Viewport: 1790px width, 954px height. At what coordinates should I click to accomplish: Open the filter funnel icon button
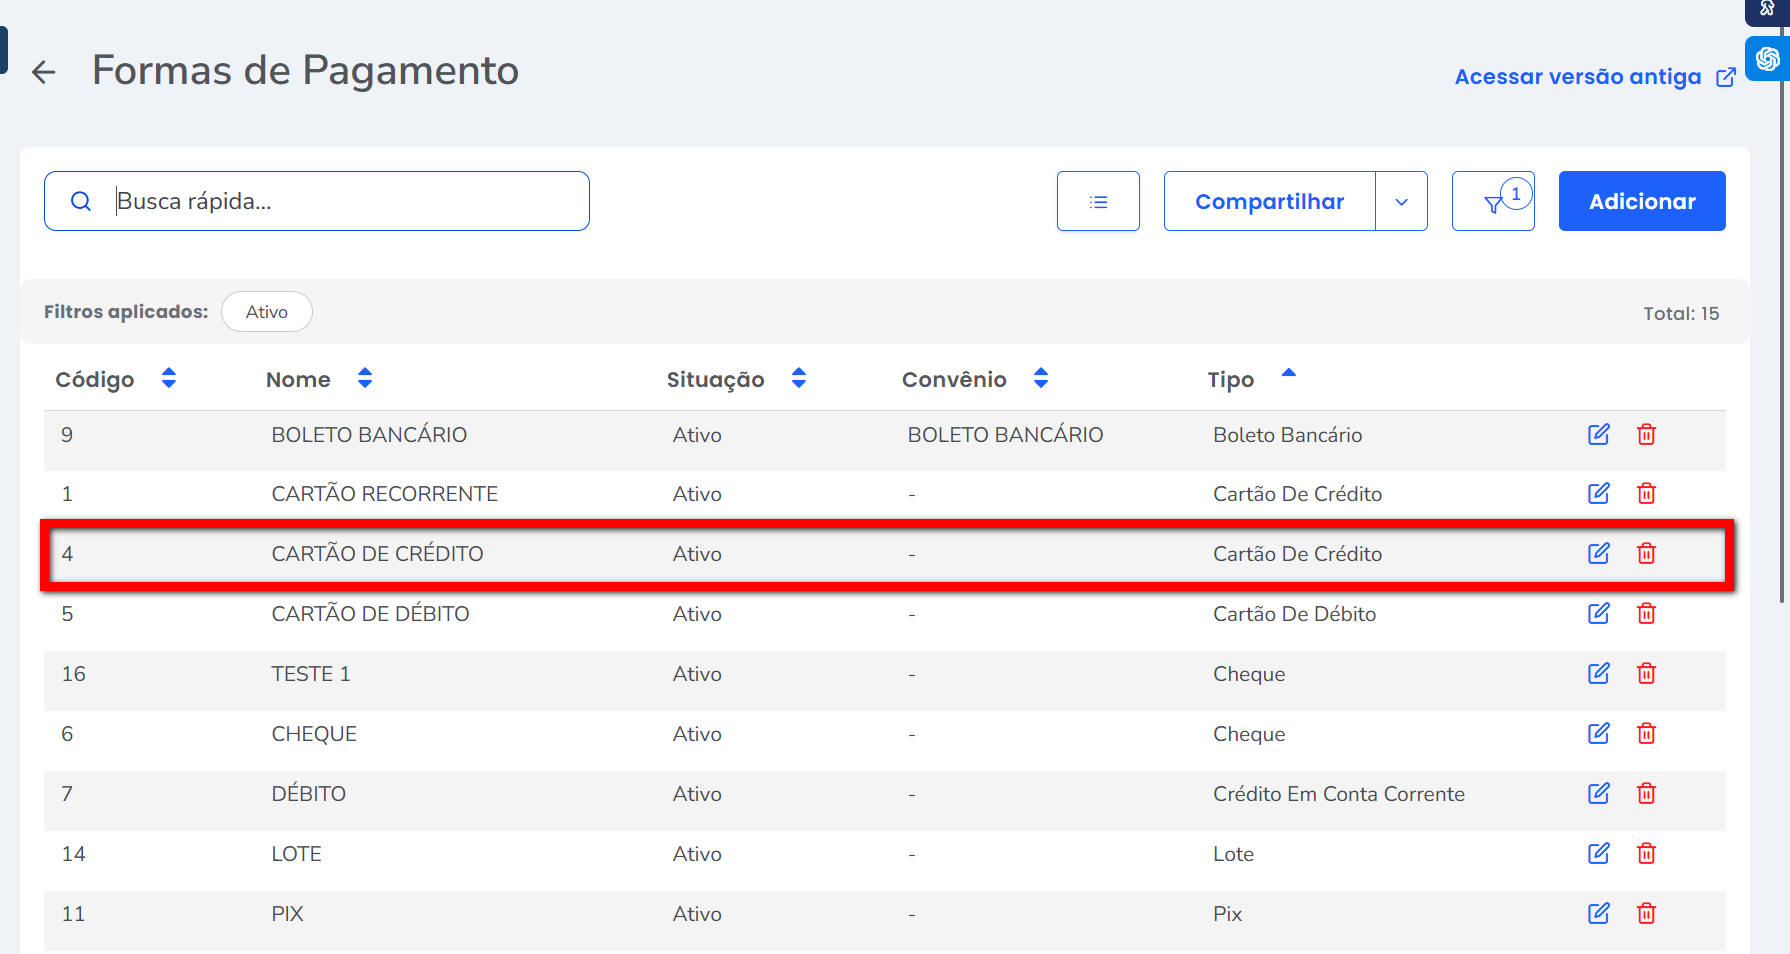point(1493,202)
